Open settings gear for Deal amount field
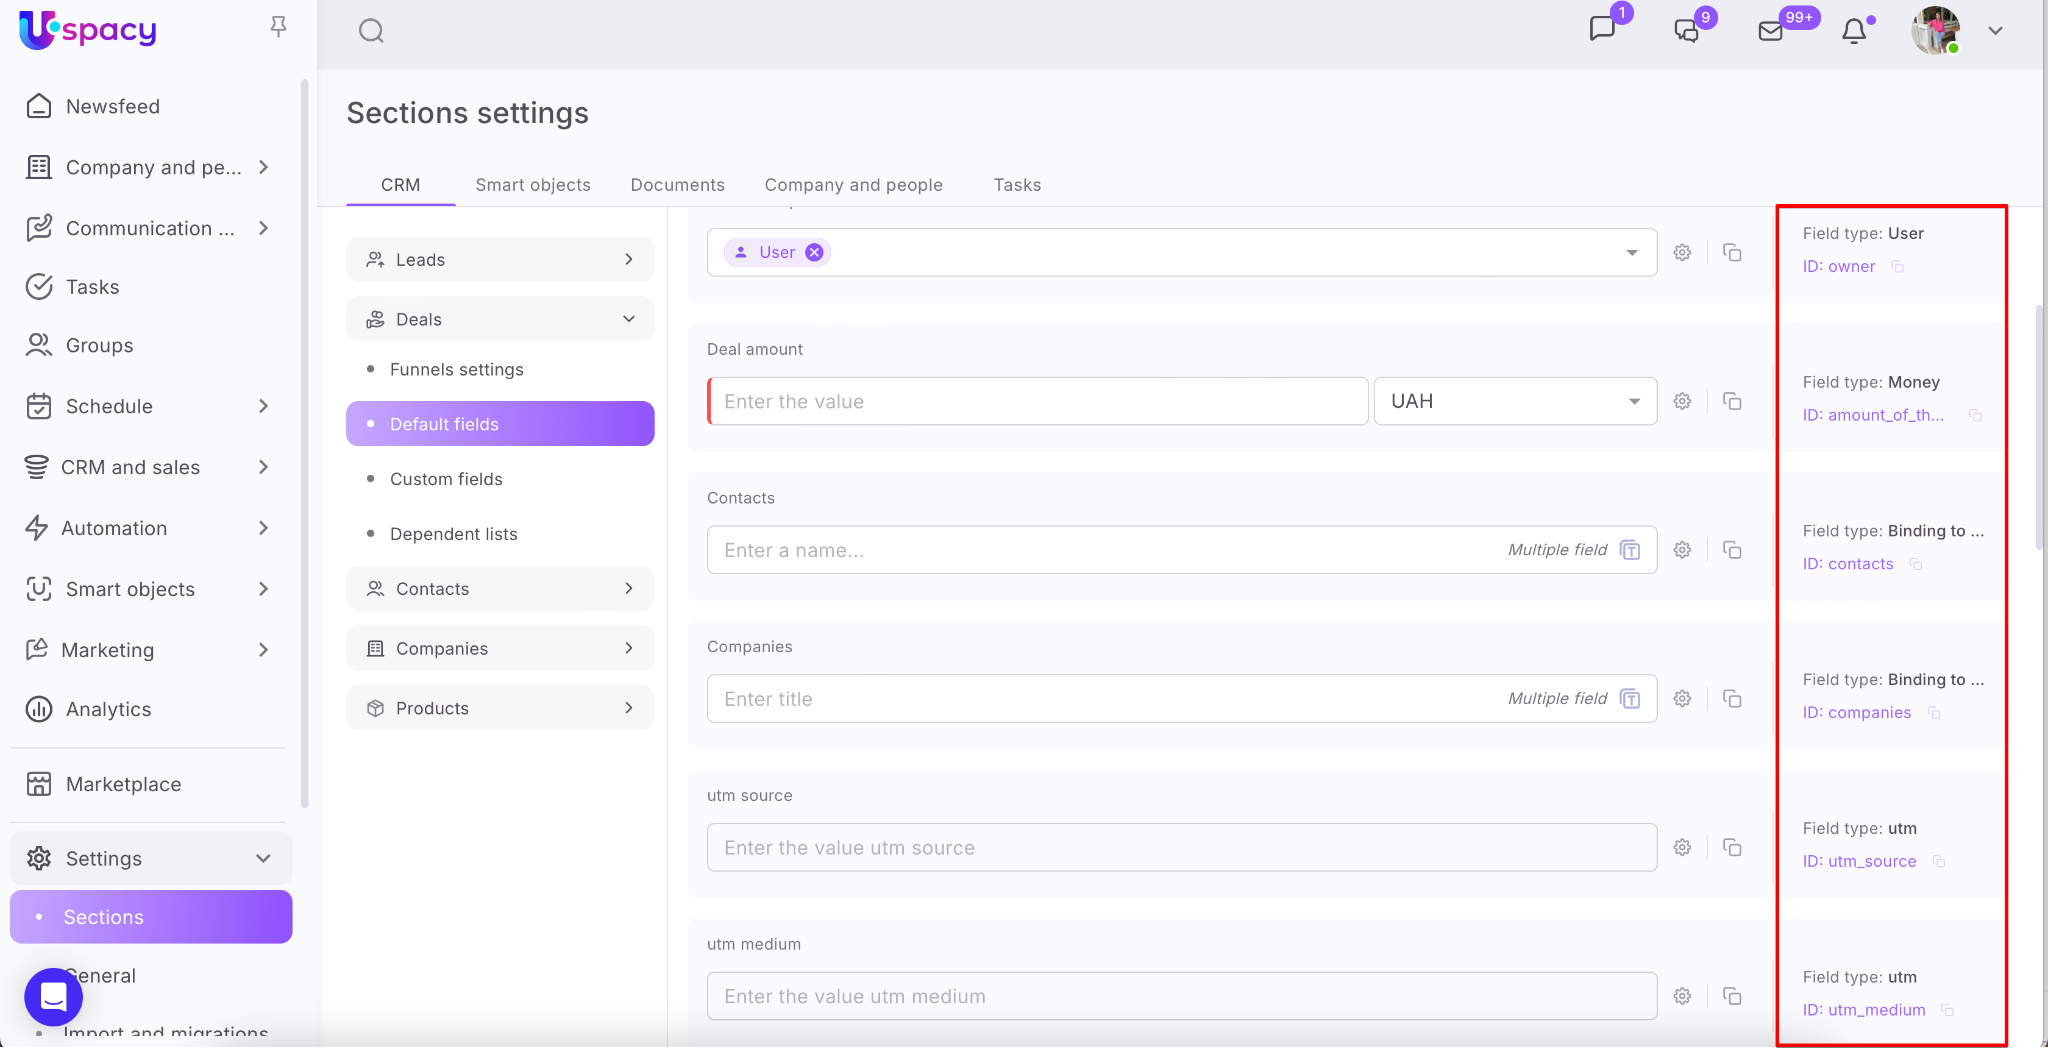The image size is (2048, 1049). click(x=1682, y=401)
